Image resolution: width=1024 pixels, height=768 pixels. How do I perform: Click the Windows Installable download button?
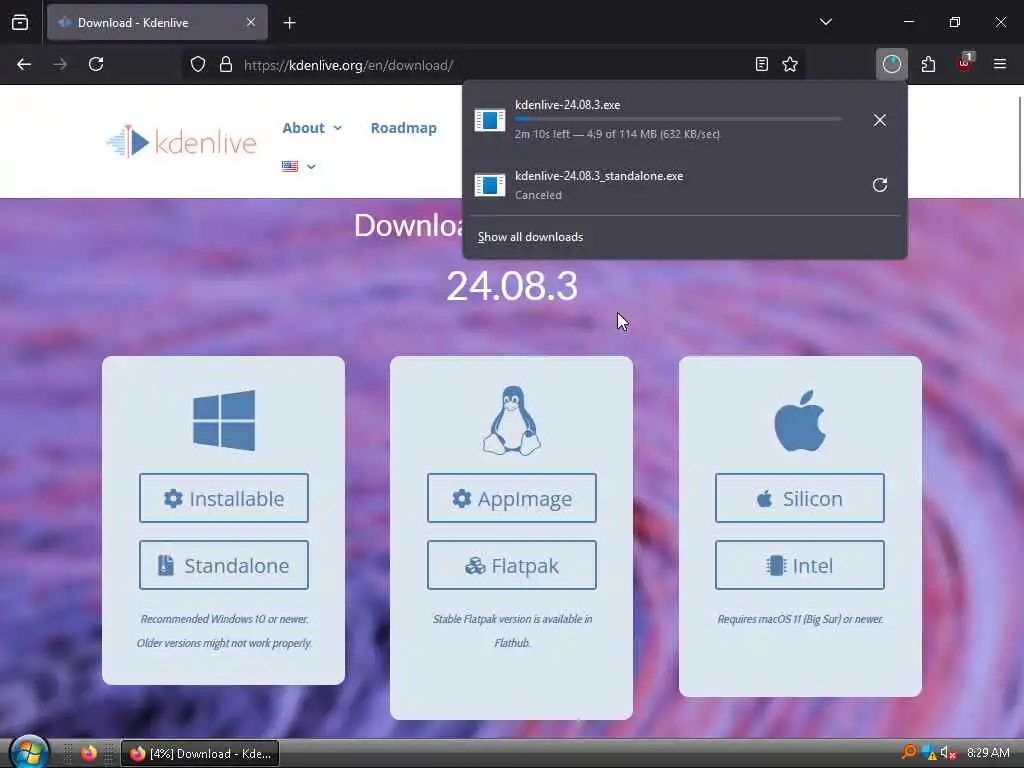click(224, 498)
